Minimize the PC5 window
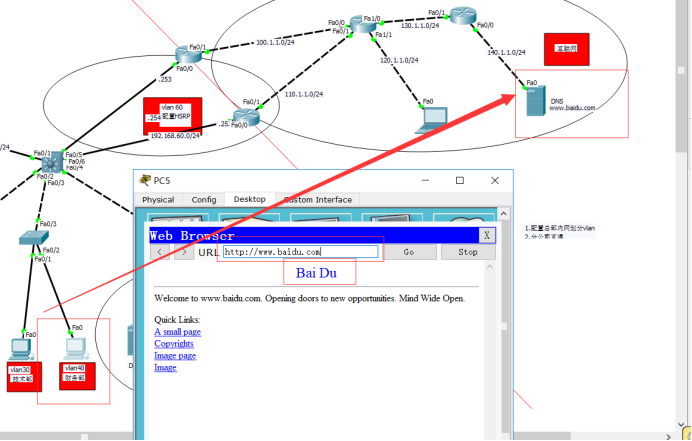This screenshot has height=441, width=692. [425, 180]
